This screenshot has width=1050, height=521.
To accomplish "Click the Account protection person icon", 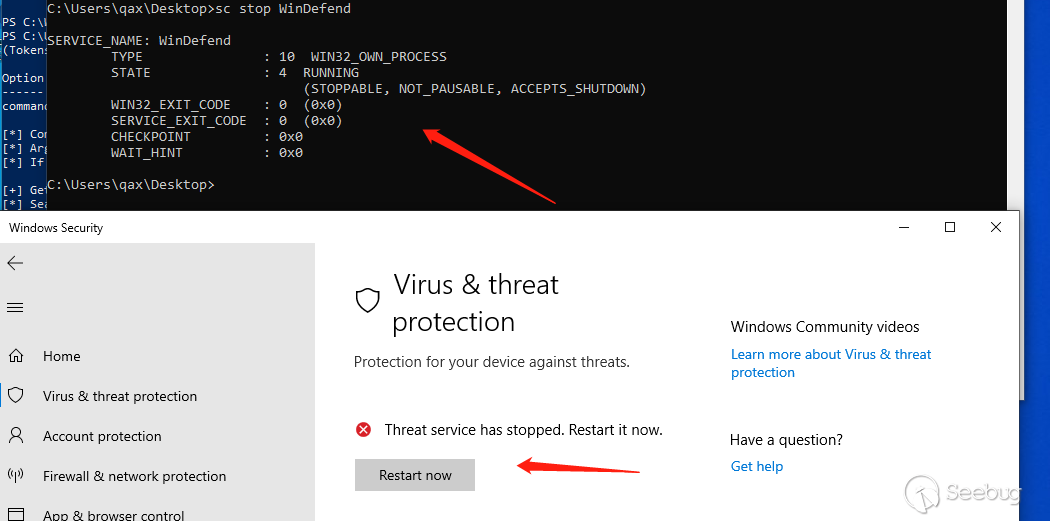I will point(16,436).
